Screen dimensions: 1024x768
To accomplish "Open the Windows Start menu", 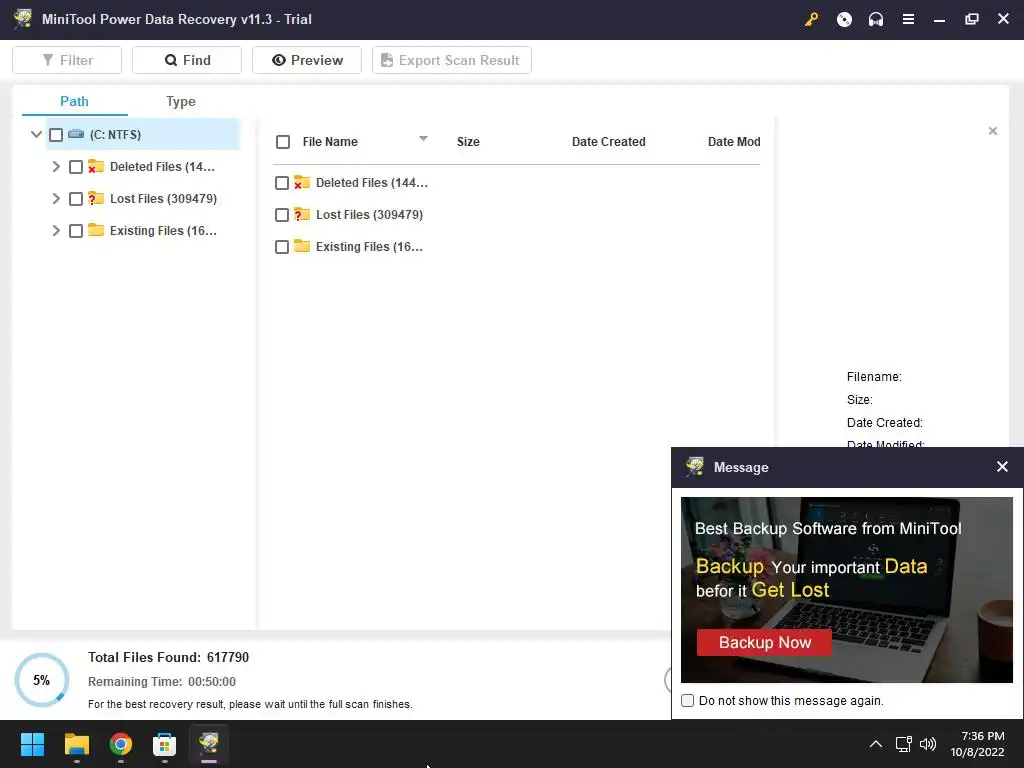I will pos(32,744).
